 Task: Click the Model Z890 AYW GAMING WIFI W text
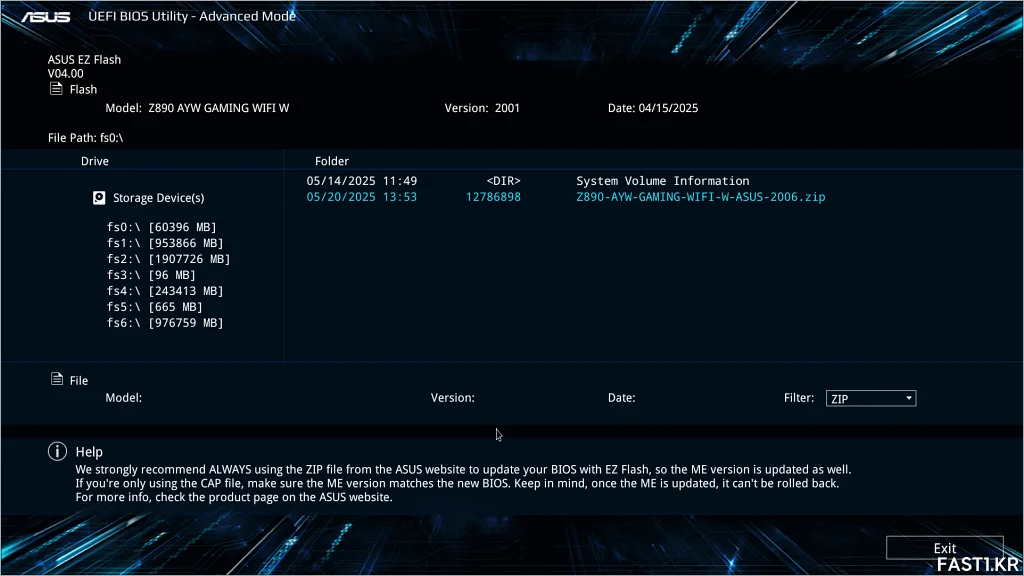(x=197, y=108)
